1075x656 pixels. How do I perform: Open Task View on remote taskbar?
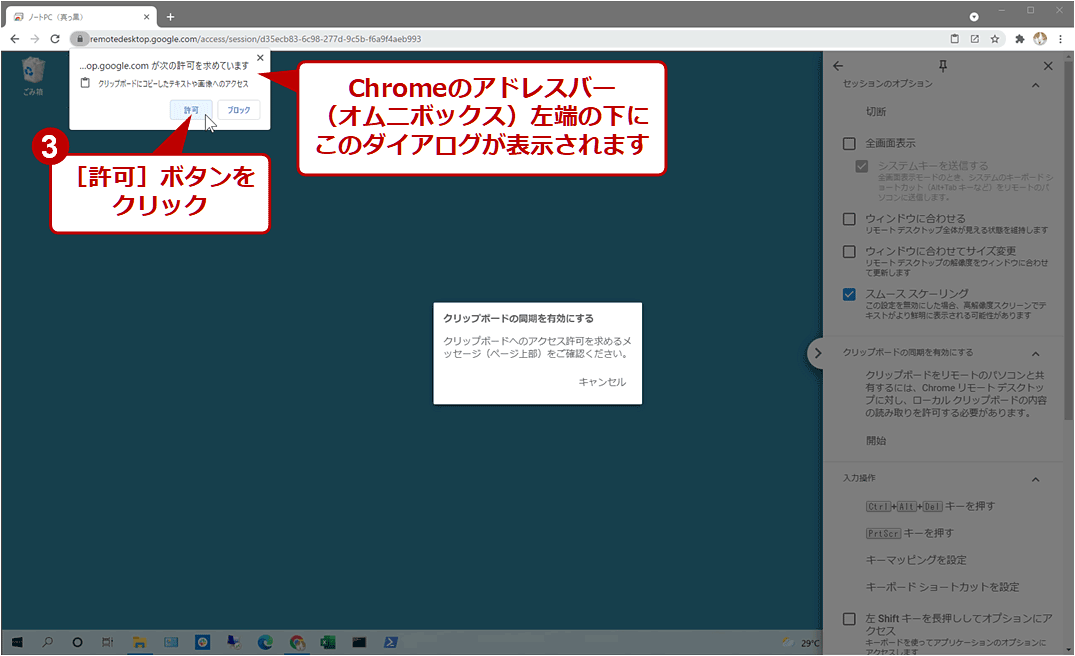(x=108, y=642)
